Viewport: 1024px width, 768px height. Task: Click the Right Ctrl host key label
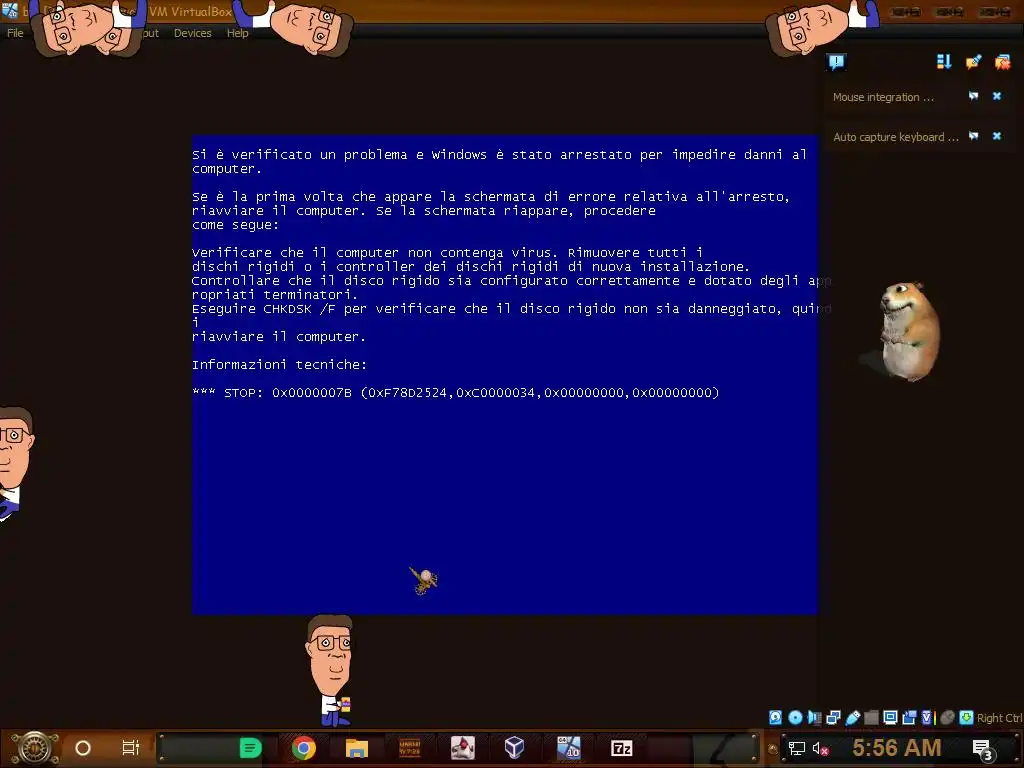pyautogui.click(x=999, y=718)
